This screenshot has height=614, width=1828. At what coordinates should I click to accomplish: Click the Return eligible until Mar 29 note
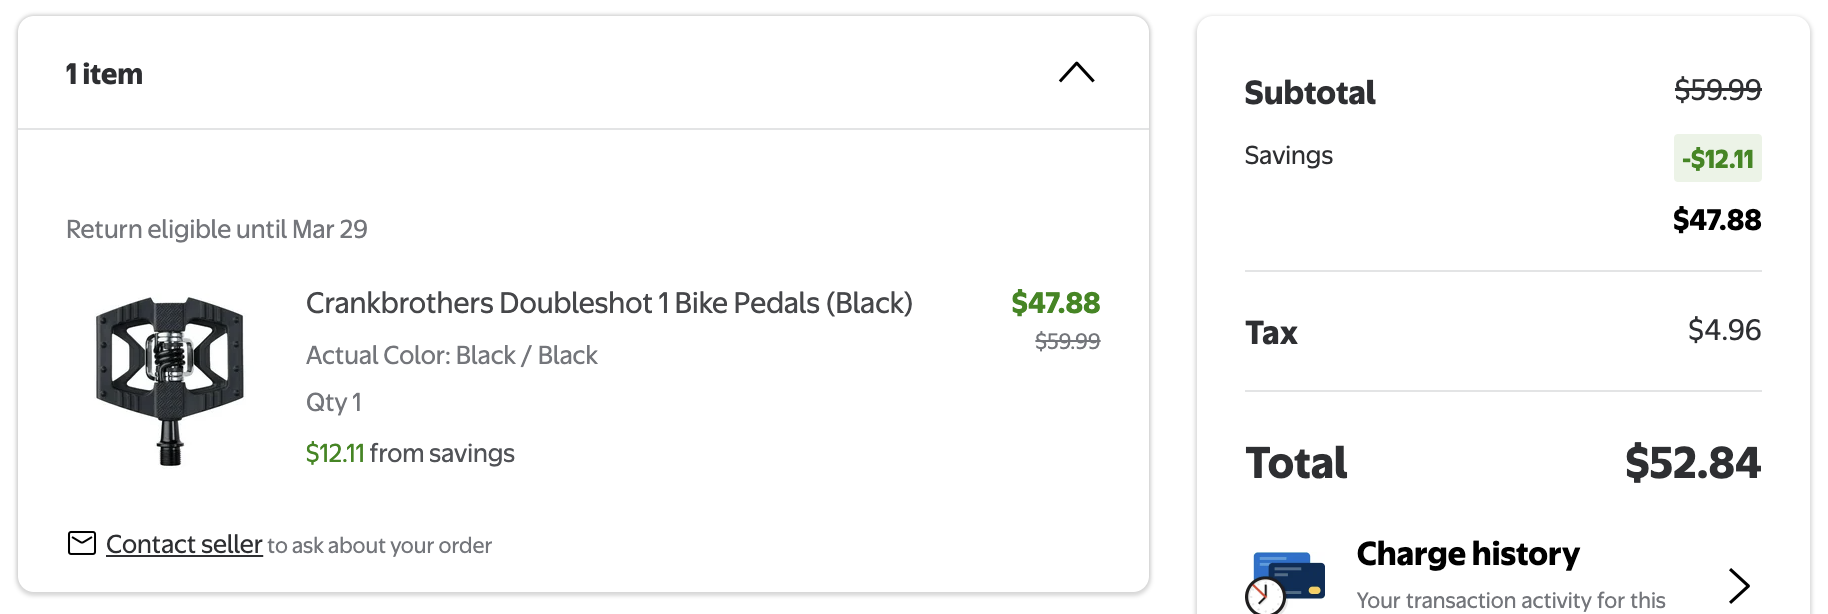[217, 229]
